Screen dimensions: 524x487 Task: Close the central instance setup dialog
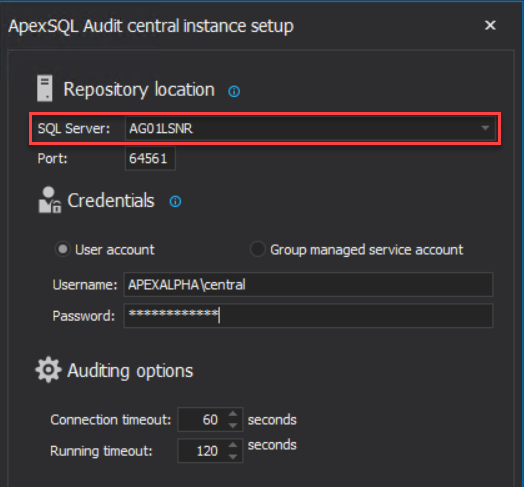pos(490,25)
